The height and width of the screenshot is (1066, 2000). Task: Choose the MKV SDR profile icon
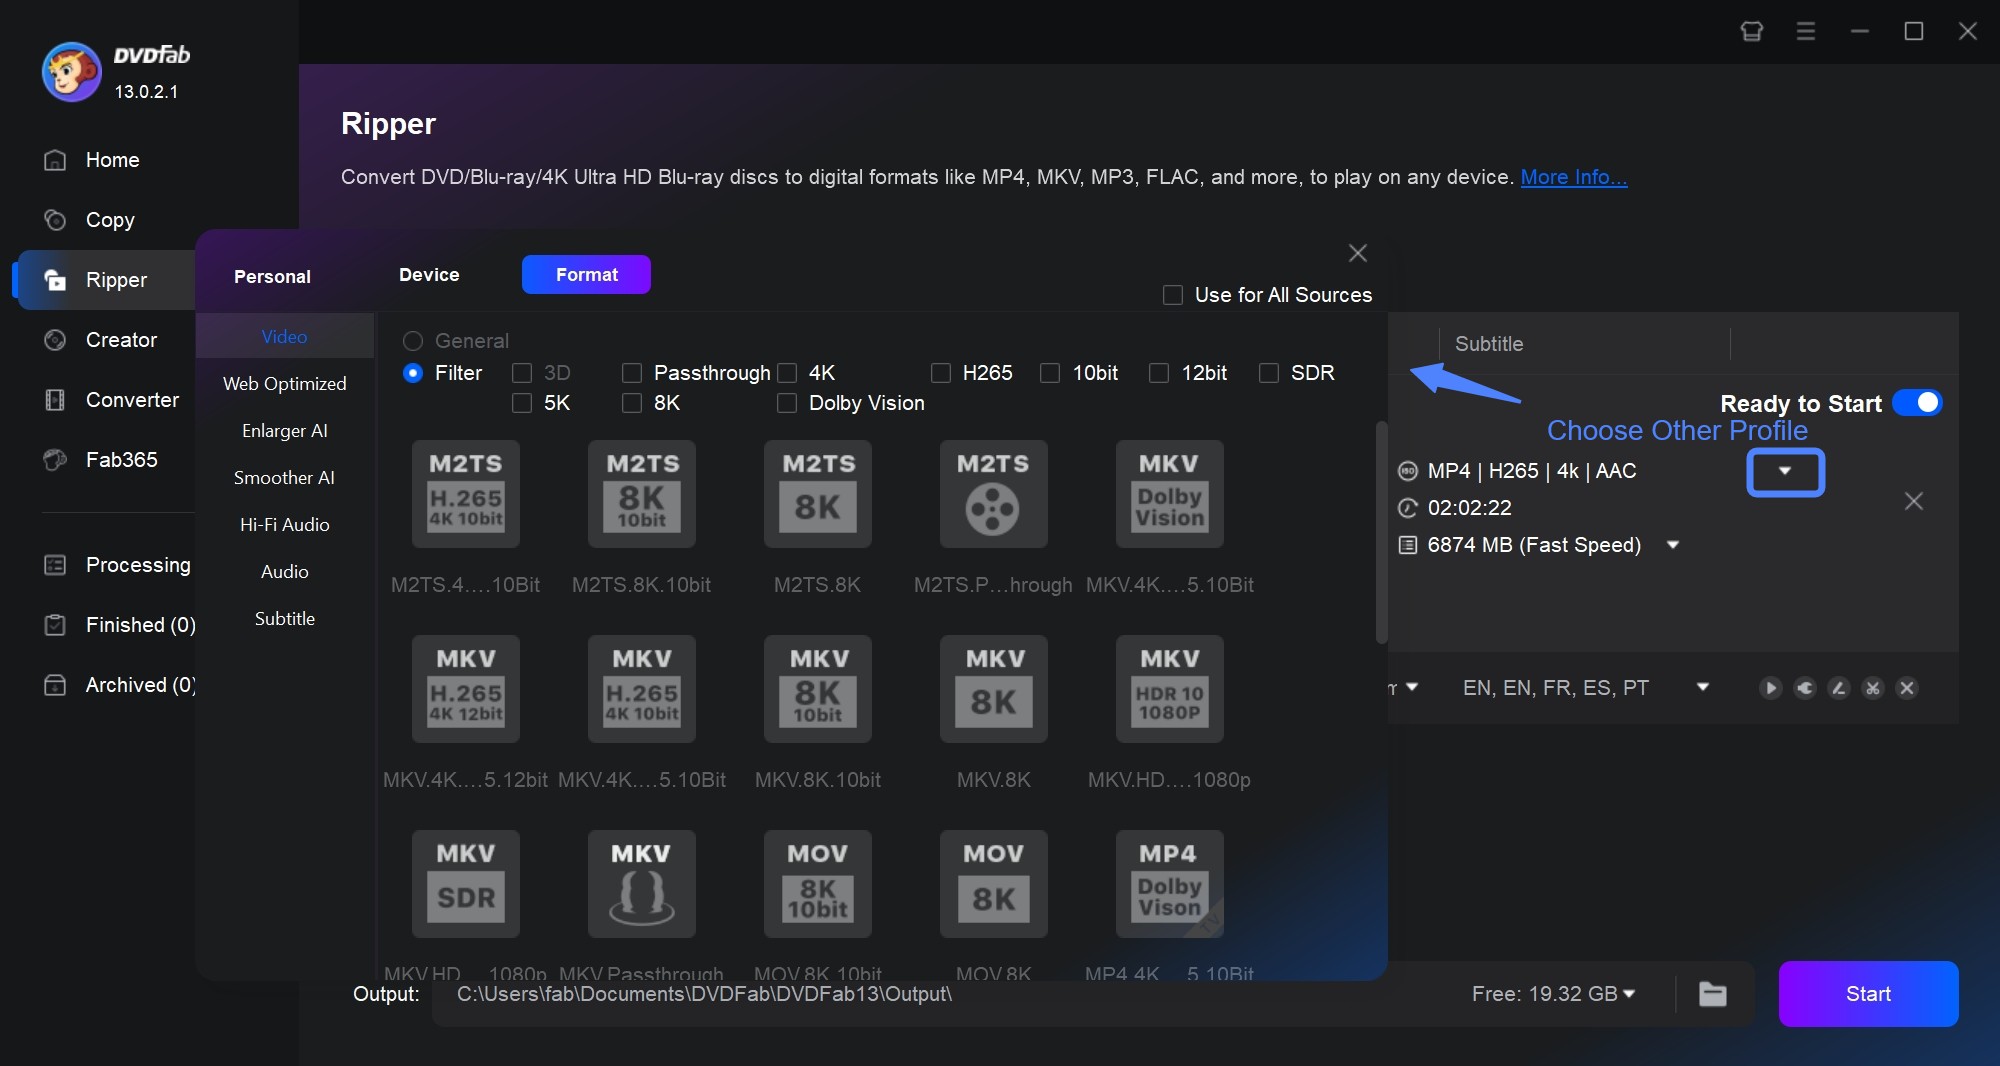[x=466, y=884]
